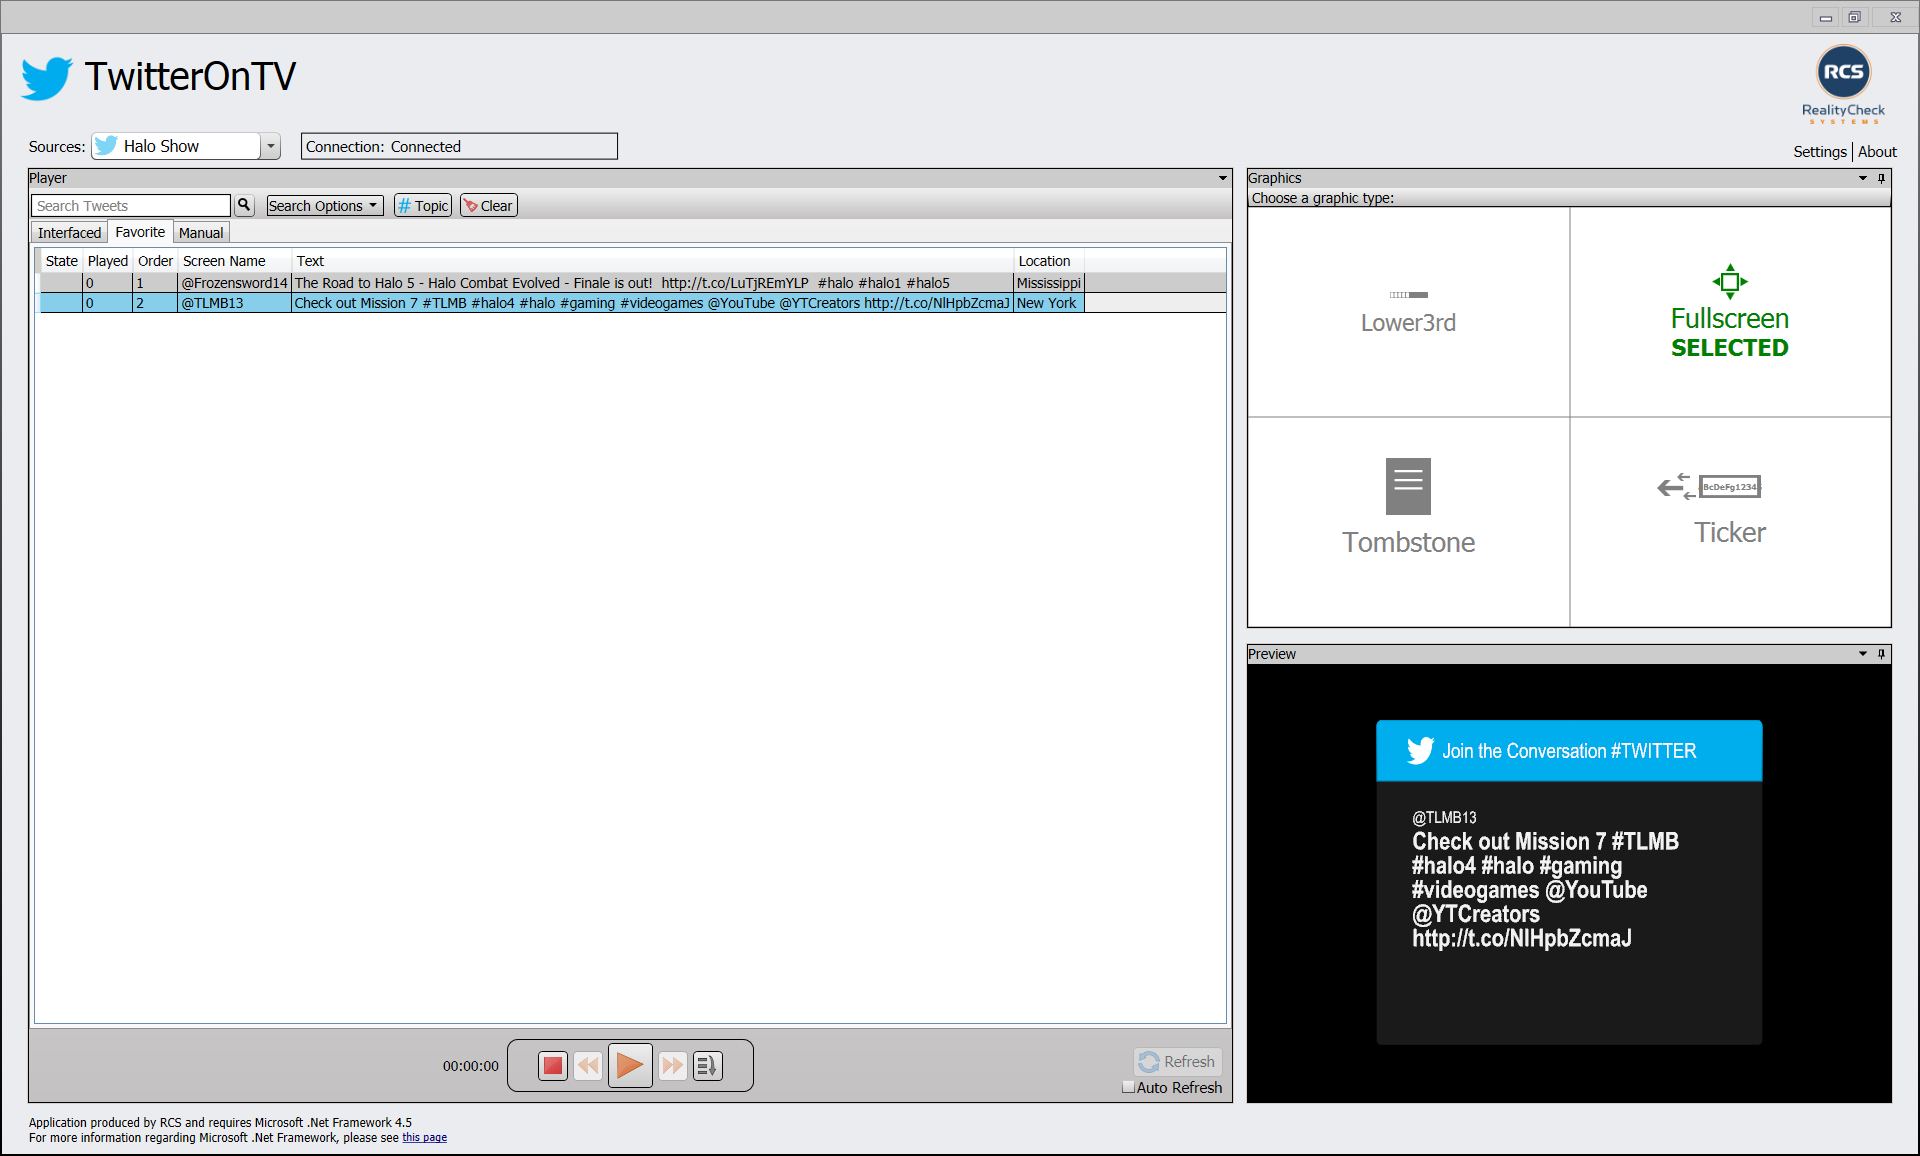
Task: Open the 'this page' .Net link
Action: click(x=424, y=1137)
